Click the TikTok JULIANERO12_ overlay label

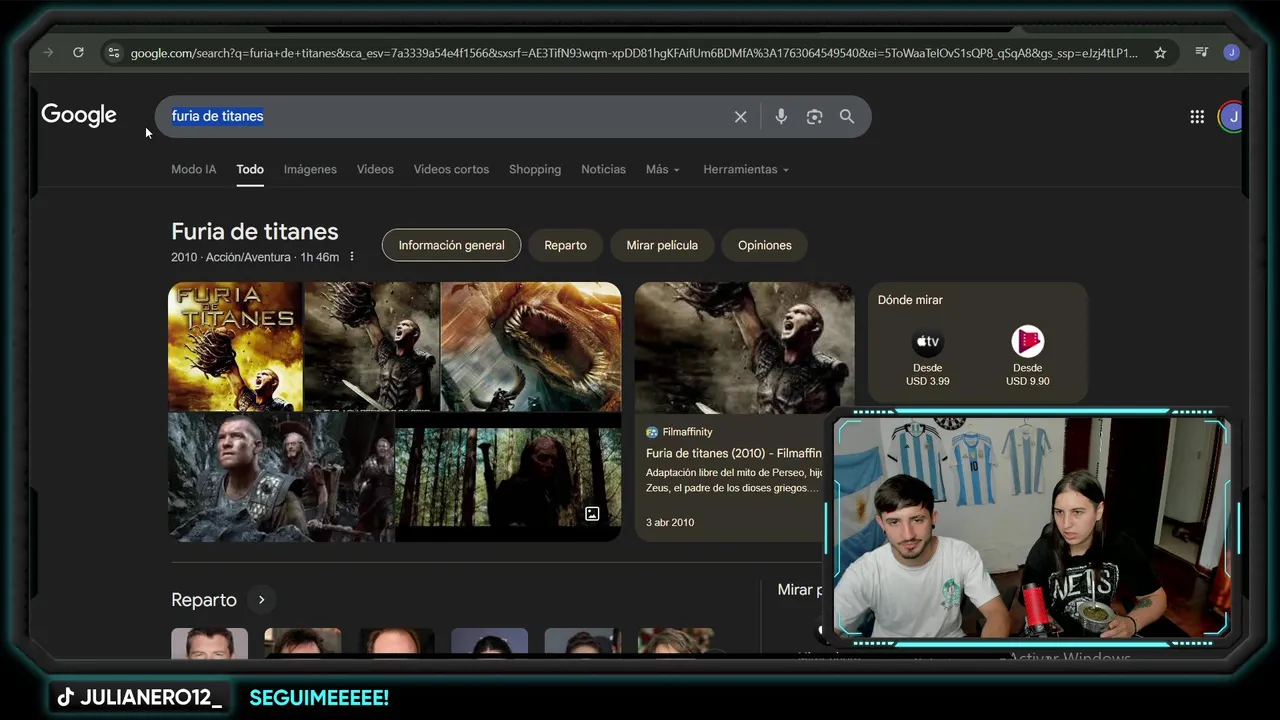pyautogui.click(x=139, y=698)
